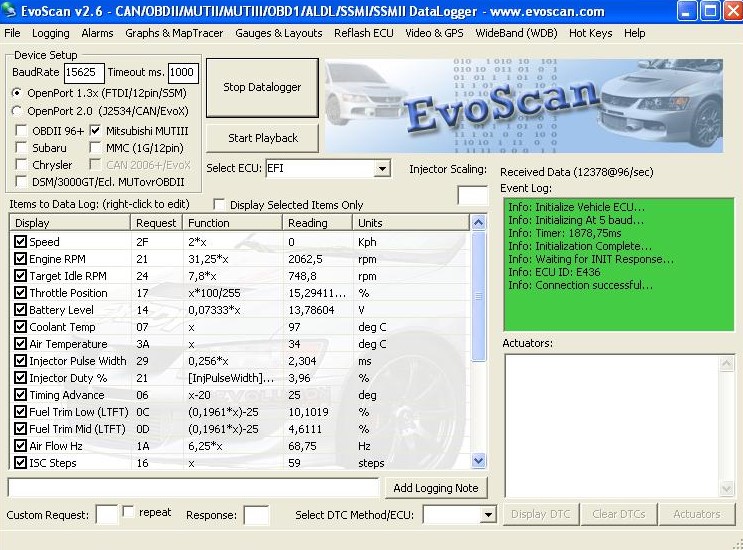Image resolution: width=743 pixels, height=550 pixels.
Task: Open Graphs & MapTracer menu
Action: coord(174,33)
